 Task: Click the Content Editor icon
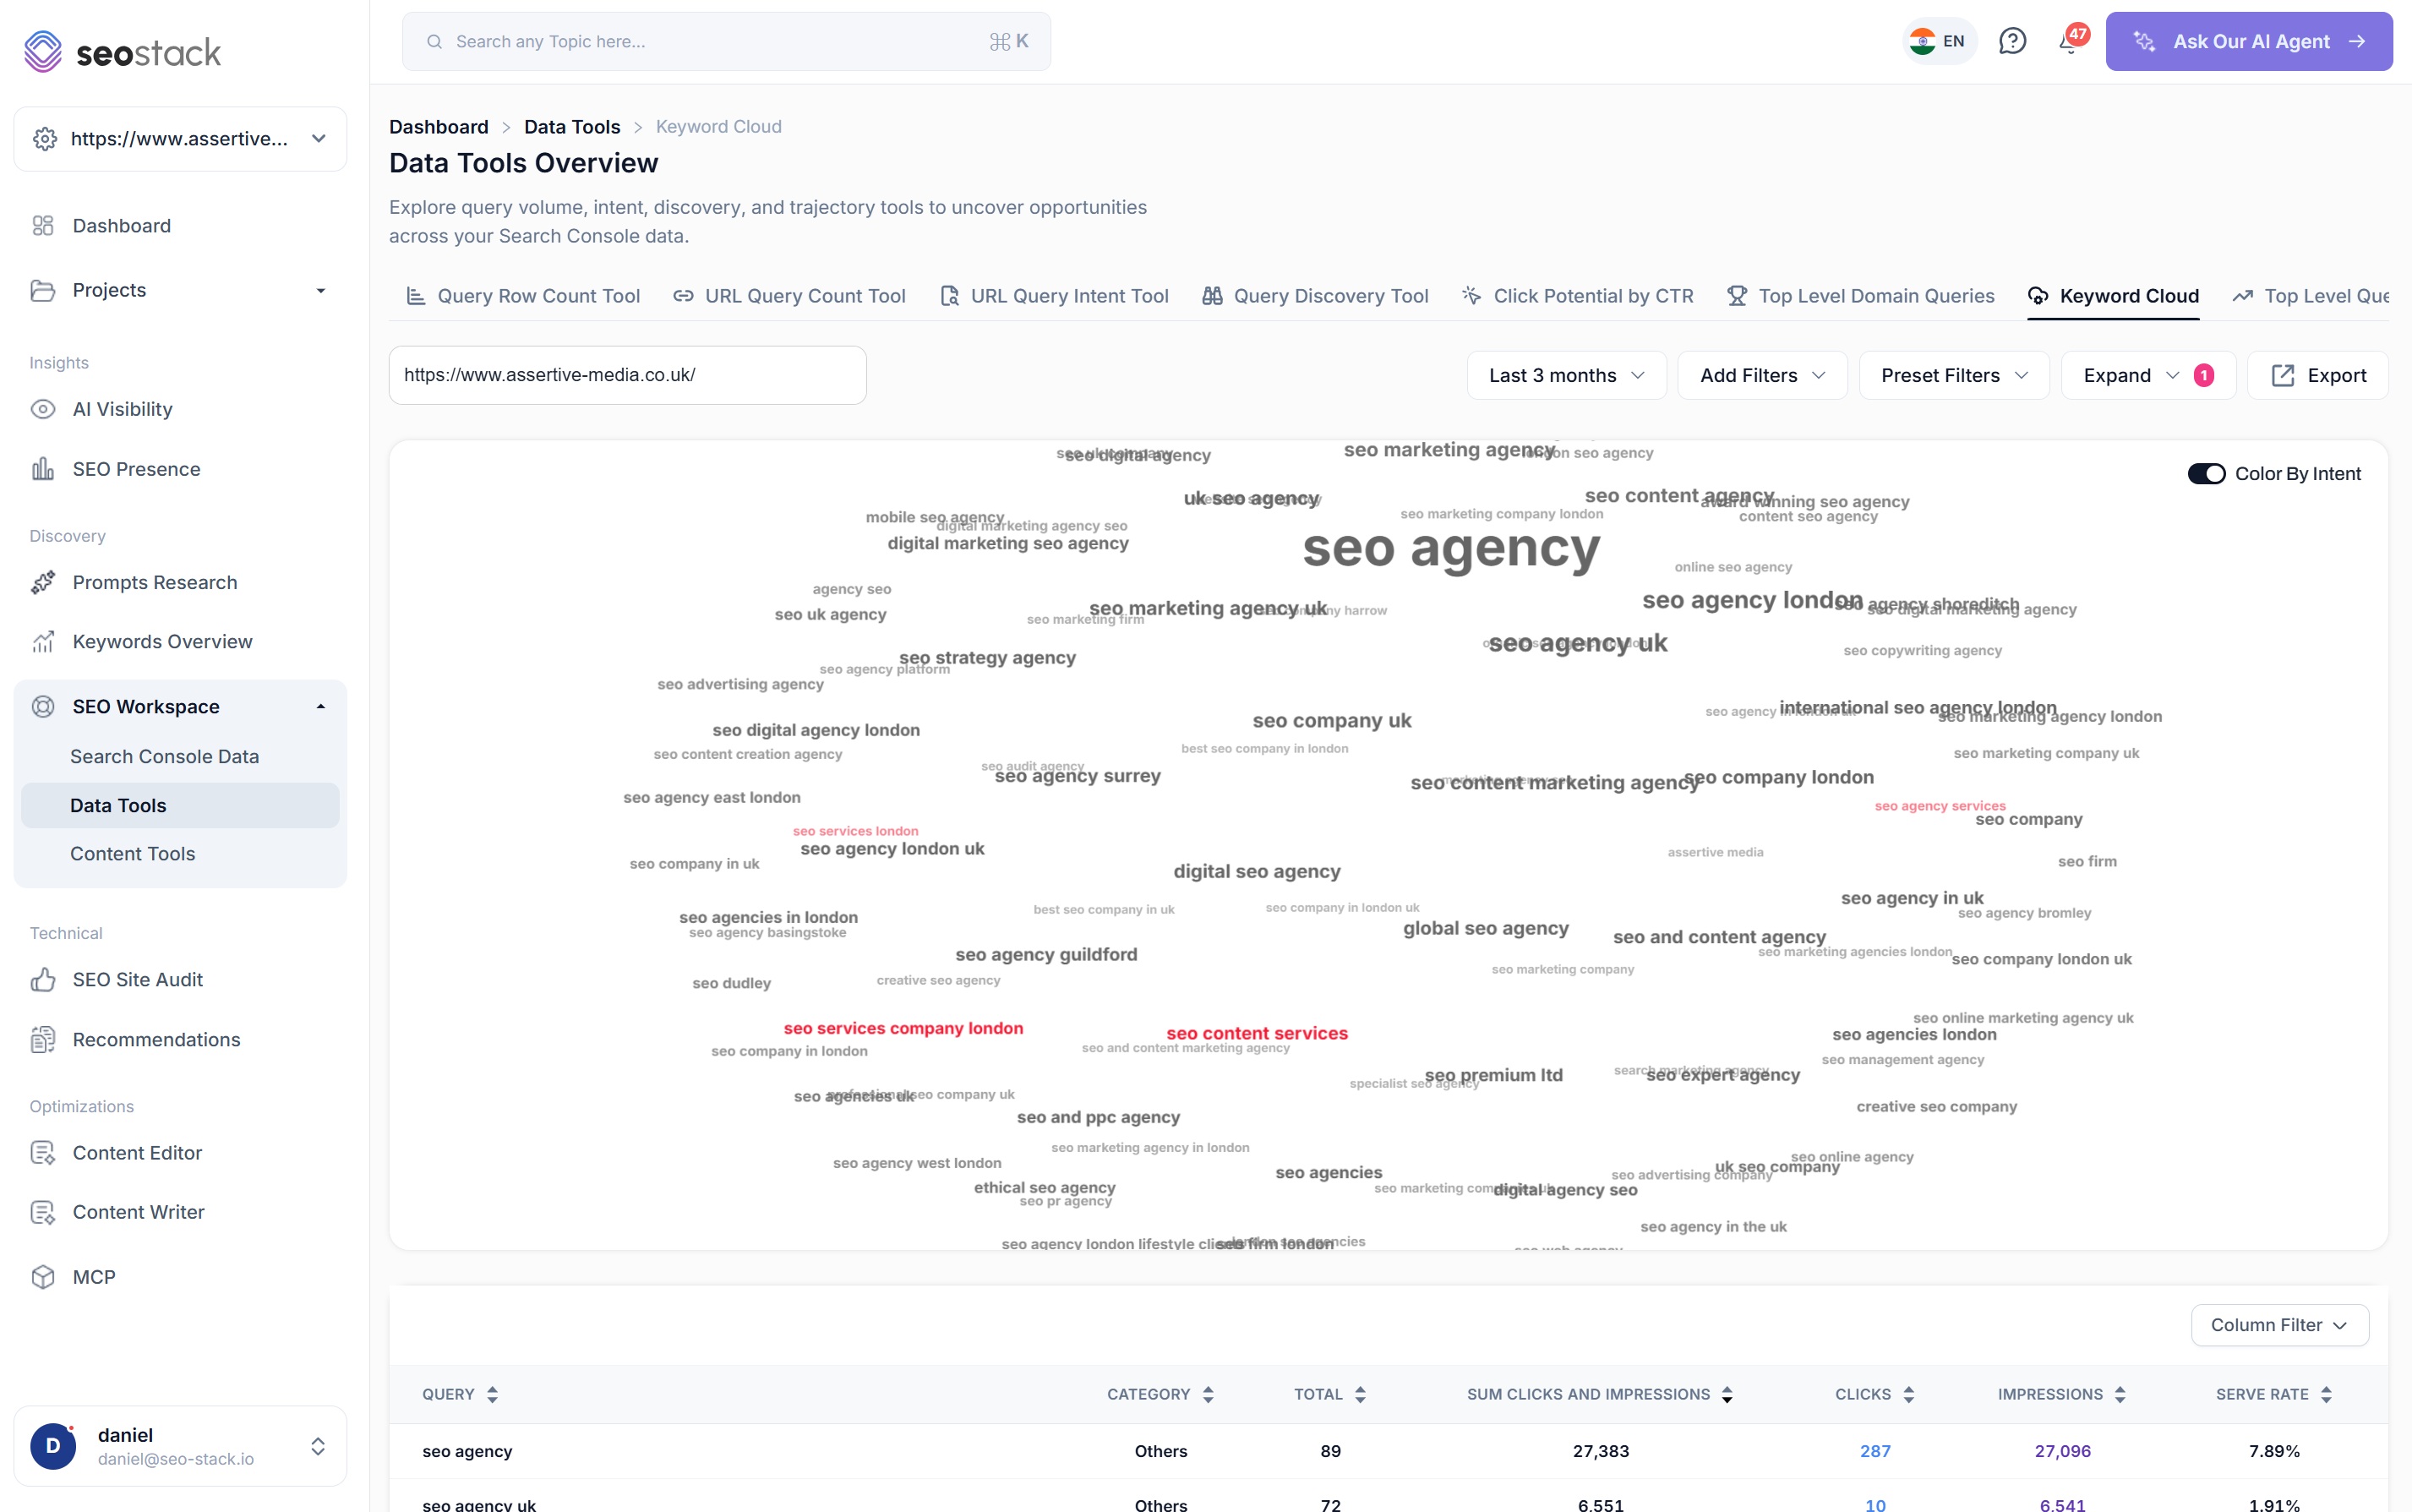(42, 1153)
